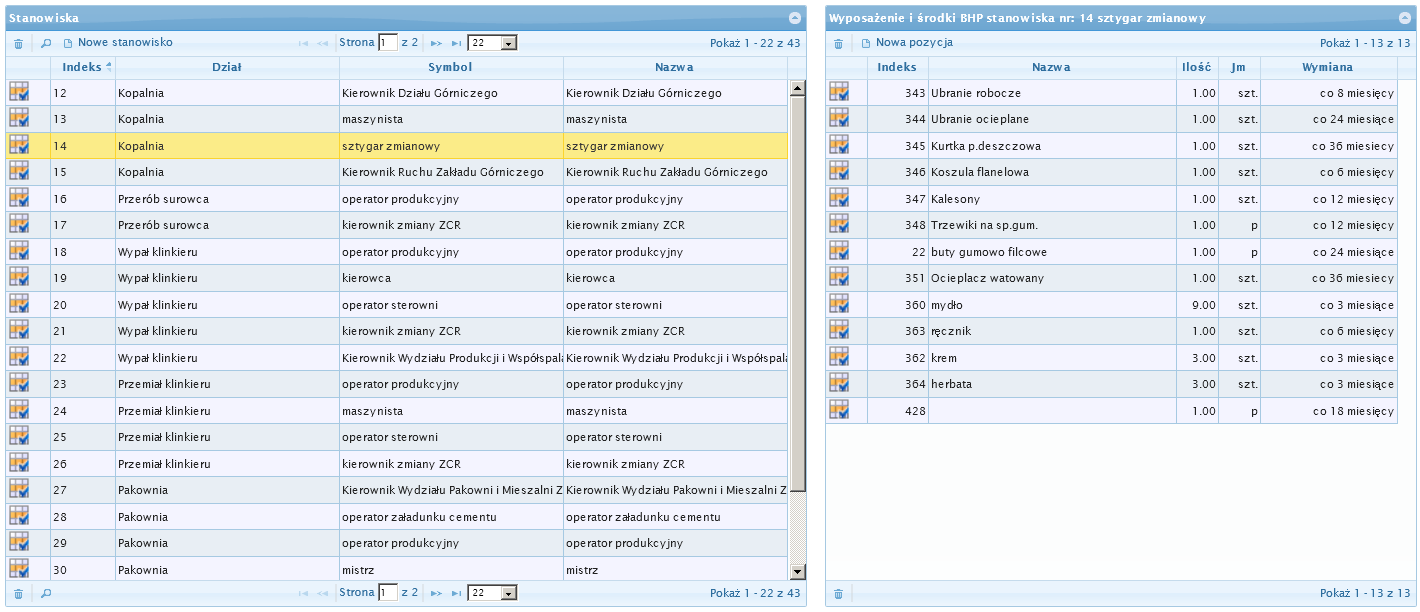This screenshot has width=1420, height=612.
Task: Delete with bottom Stanowiska trash icon
Action: coord(19,593)
